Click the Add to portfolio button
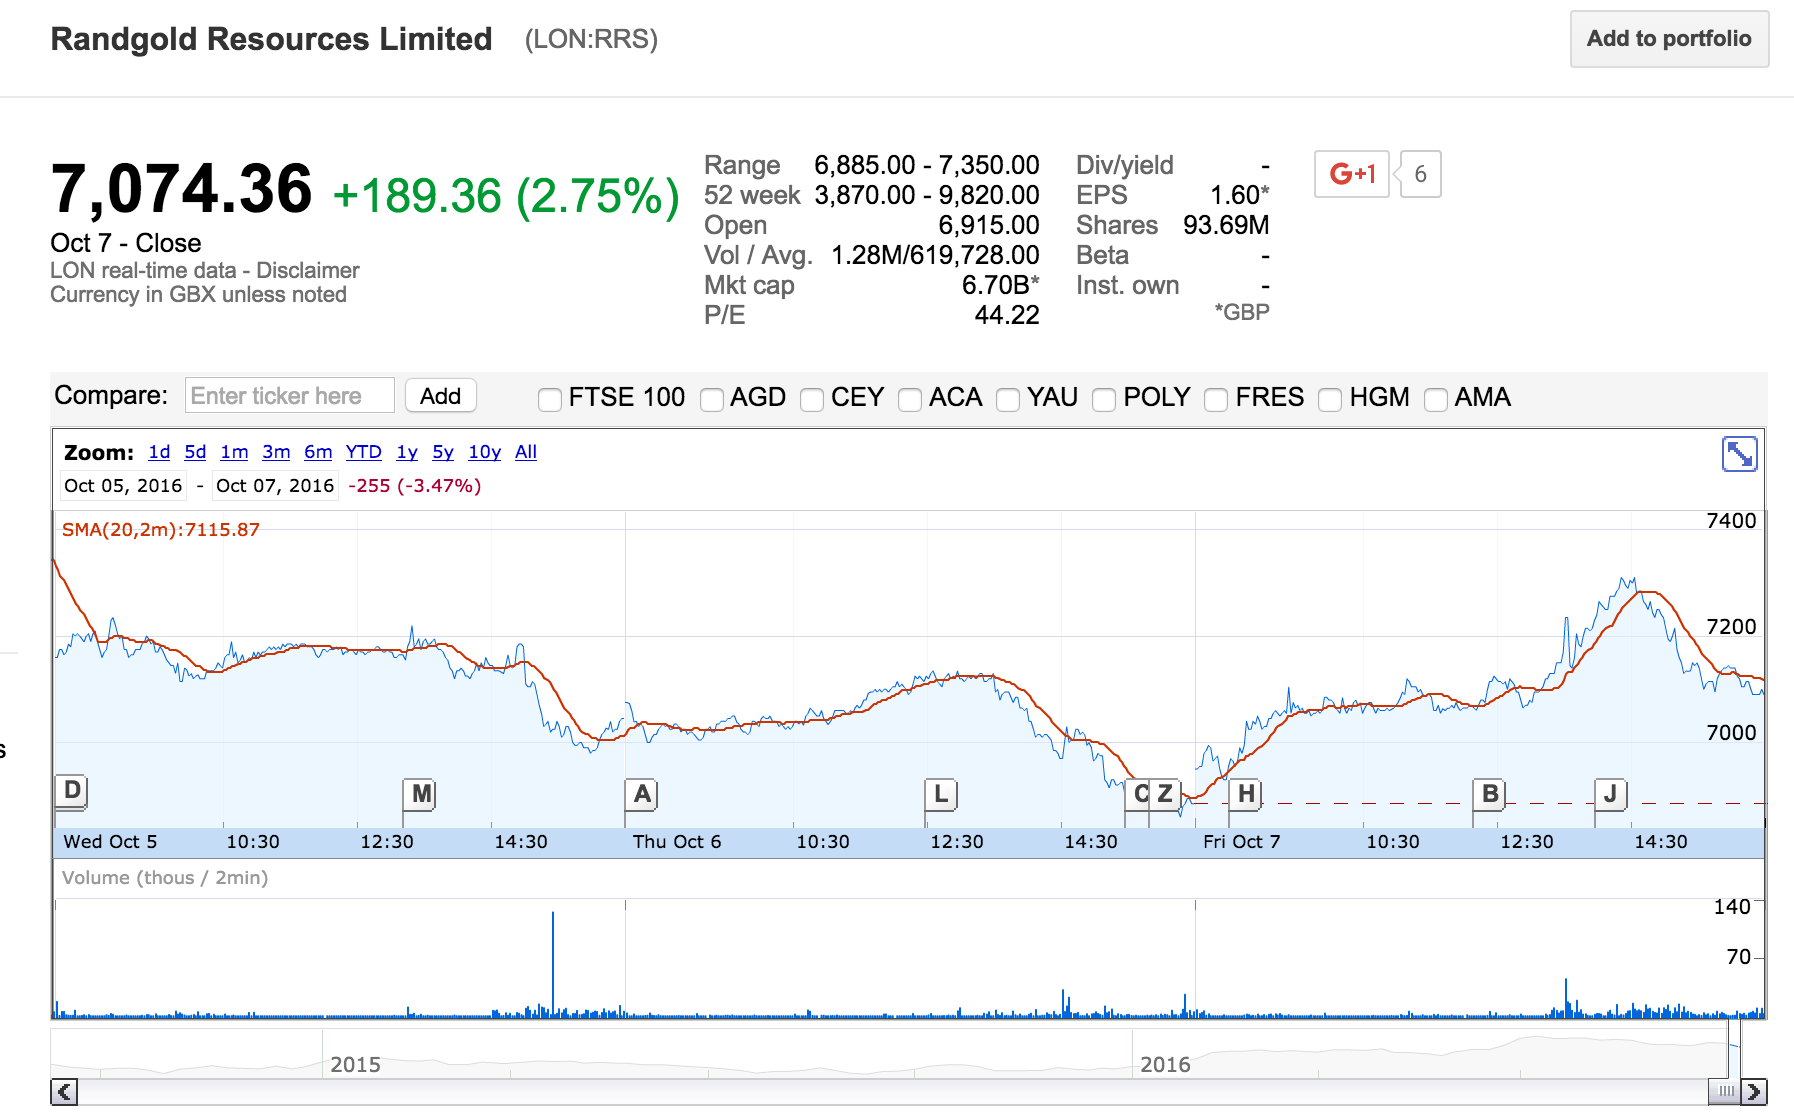This screenshot has height=1112, width=1794. point(1669,39)
